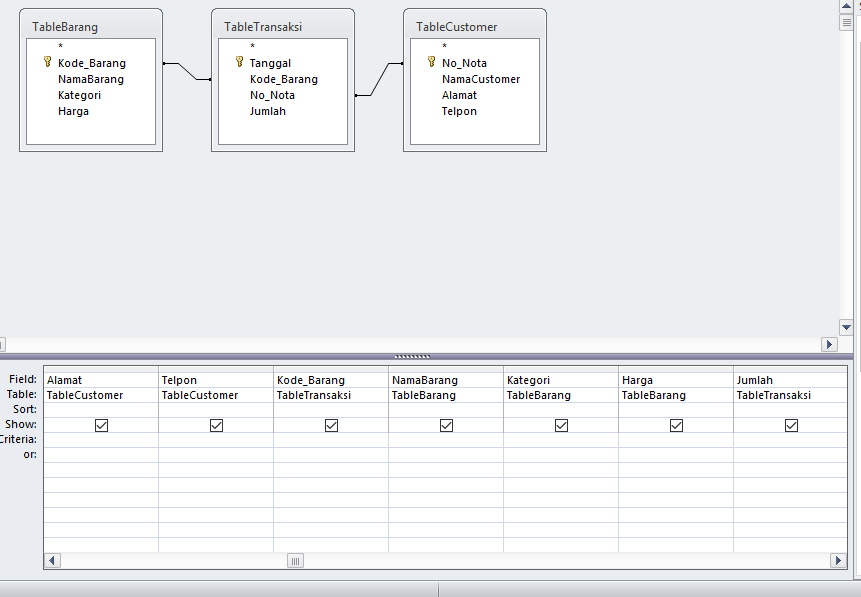Open the Sort dropdown for NamaBarang
This screenshot has width=861, height=597.
click(x=446, y=410)
